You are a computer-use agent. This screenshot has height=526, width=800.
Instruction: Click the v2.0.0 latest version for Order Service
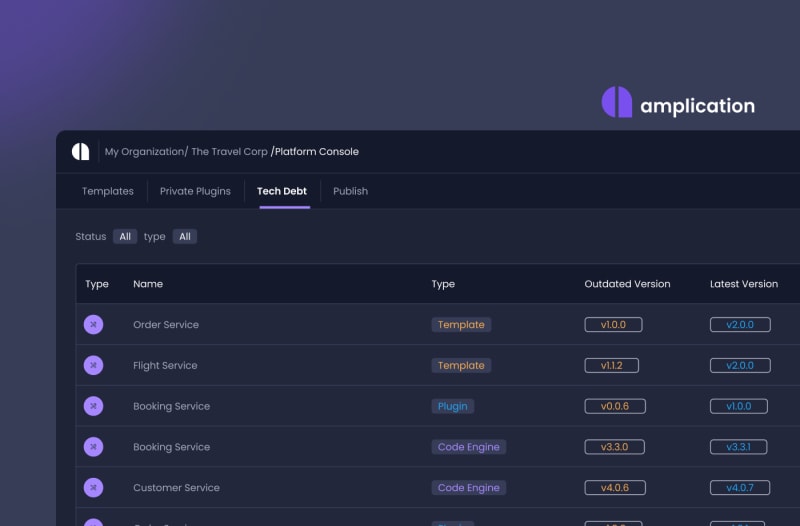click(740, 325)
